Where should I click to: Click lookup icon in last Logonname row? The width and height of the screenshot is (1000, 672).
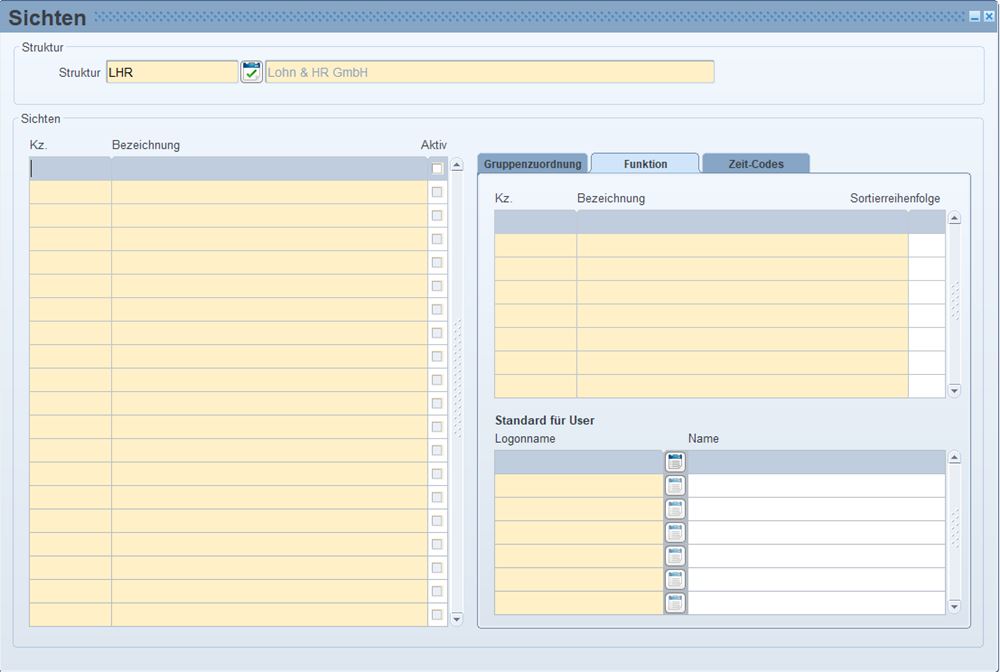(x=675, y=603)
